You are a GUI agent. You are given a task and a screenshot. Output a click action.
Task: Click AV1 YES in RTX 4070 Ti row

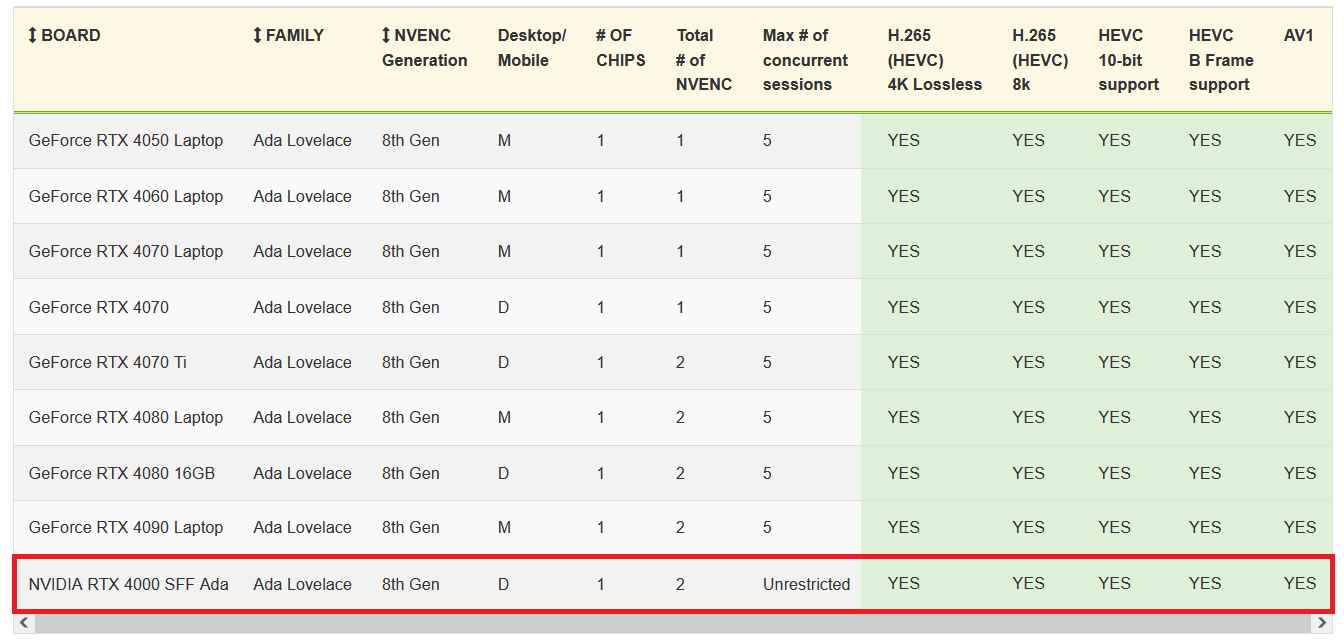tap(1300, 363)
